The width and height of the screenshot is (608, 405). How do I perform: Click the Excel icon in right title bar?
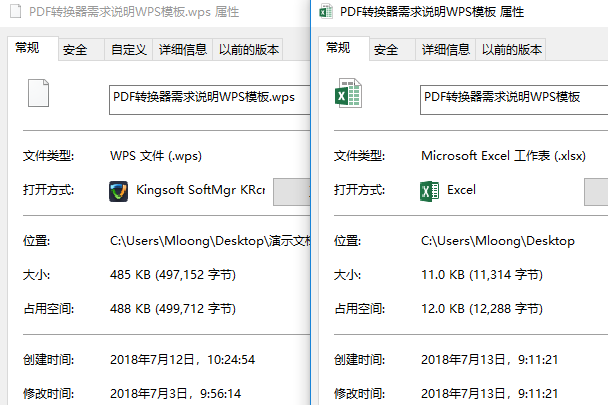pos(326,11)
